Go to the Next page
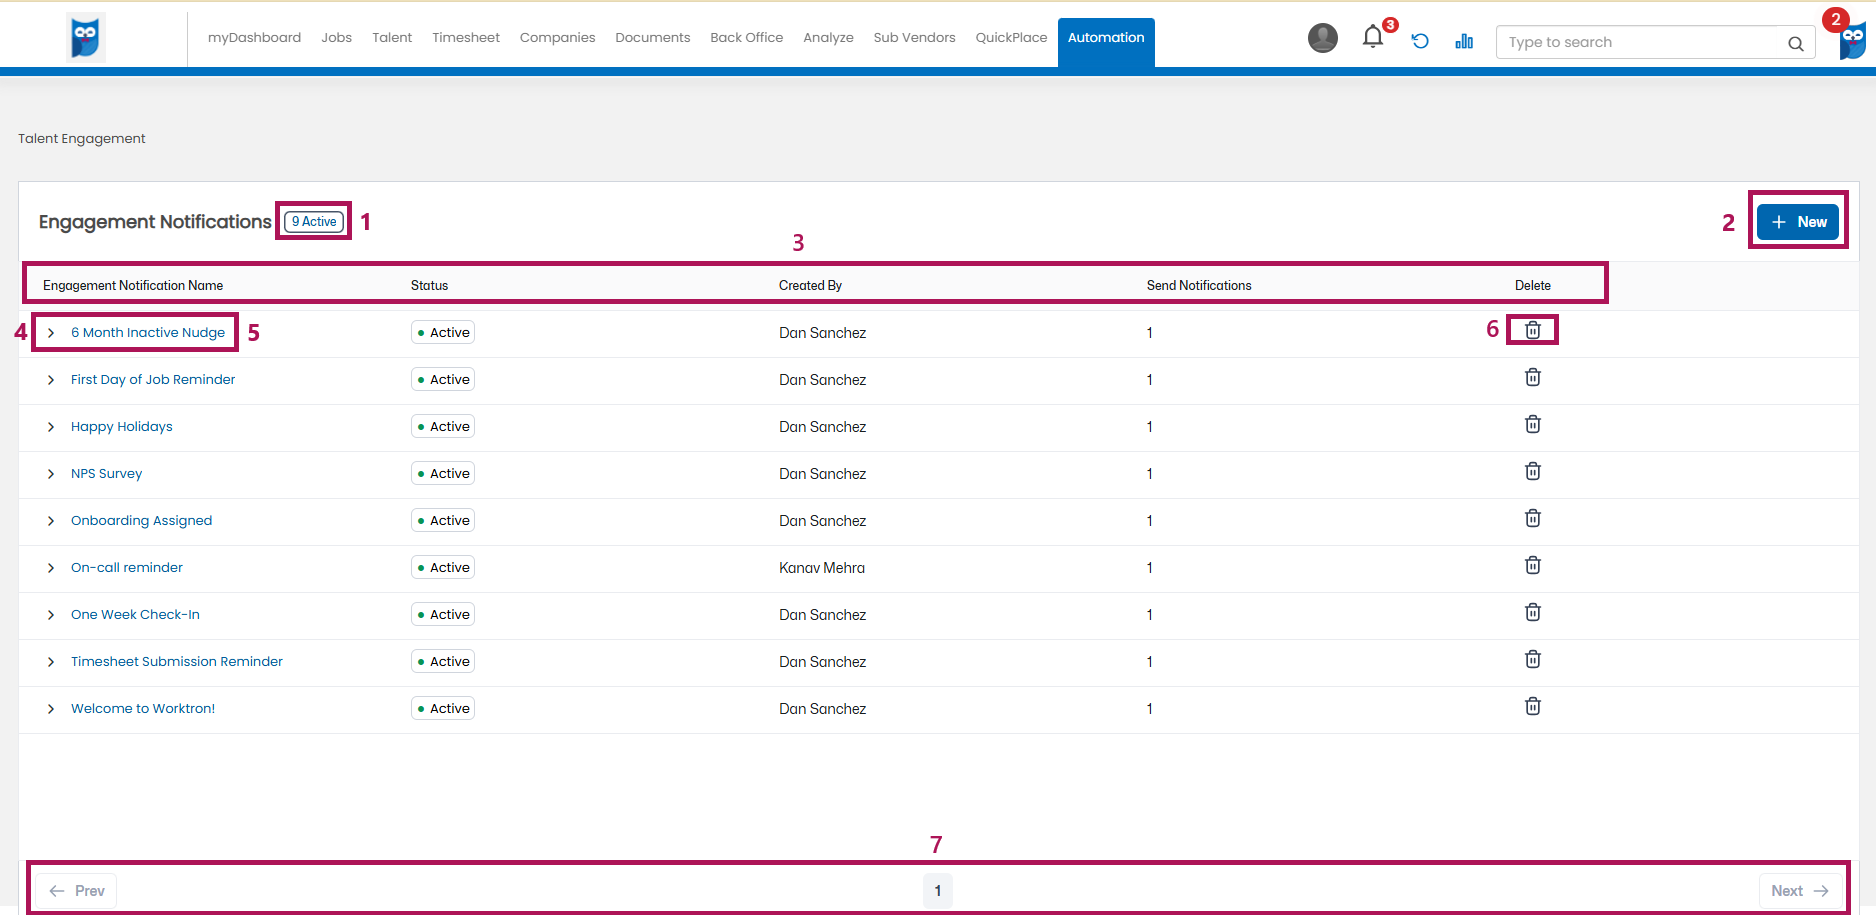 pos(1799,890)
